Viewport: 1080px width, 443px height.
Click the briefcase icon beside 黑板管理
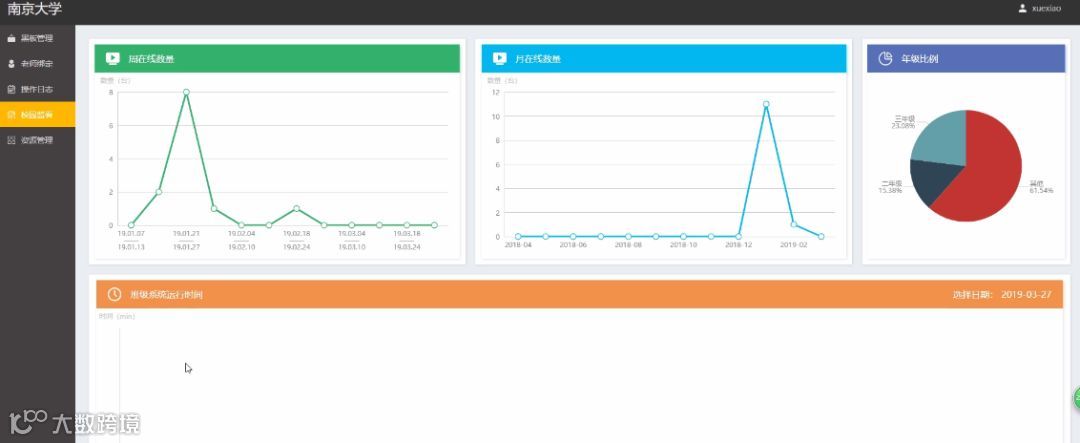(11, 39)
